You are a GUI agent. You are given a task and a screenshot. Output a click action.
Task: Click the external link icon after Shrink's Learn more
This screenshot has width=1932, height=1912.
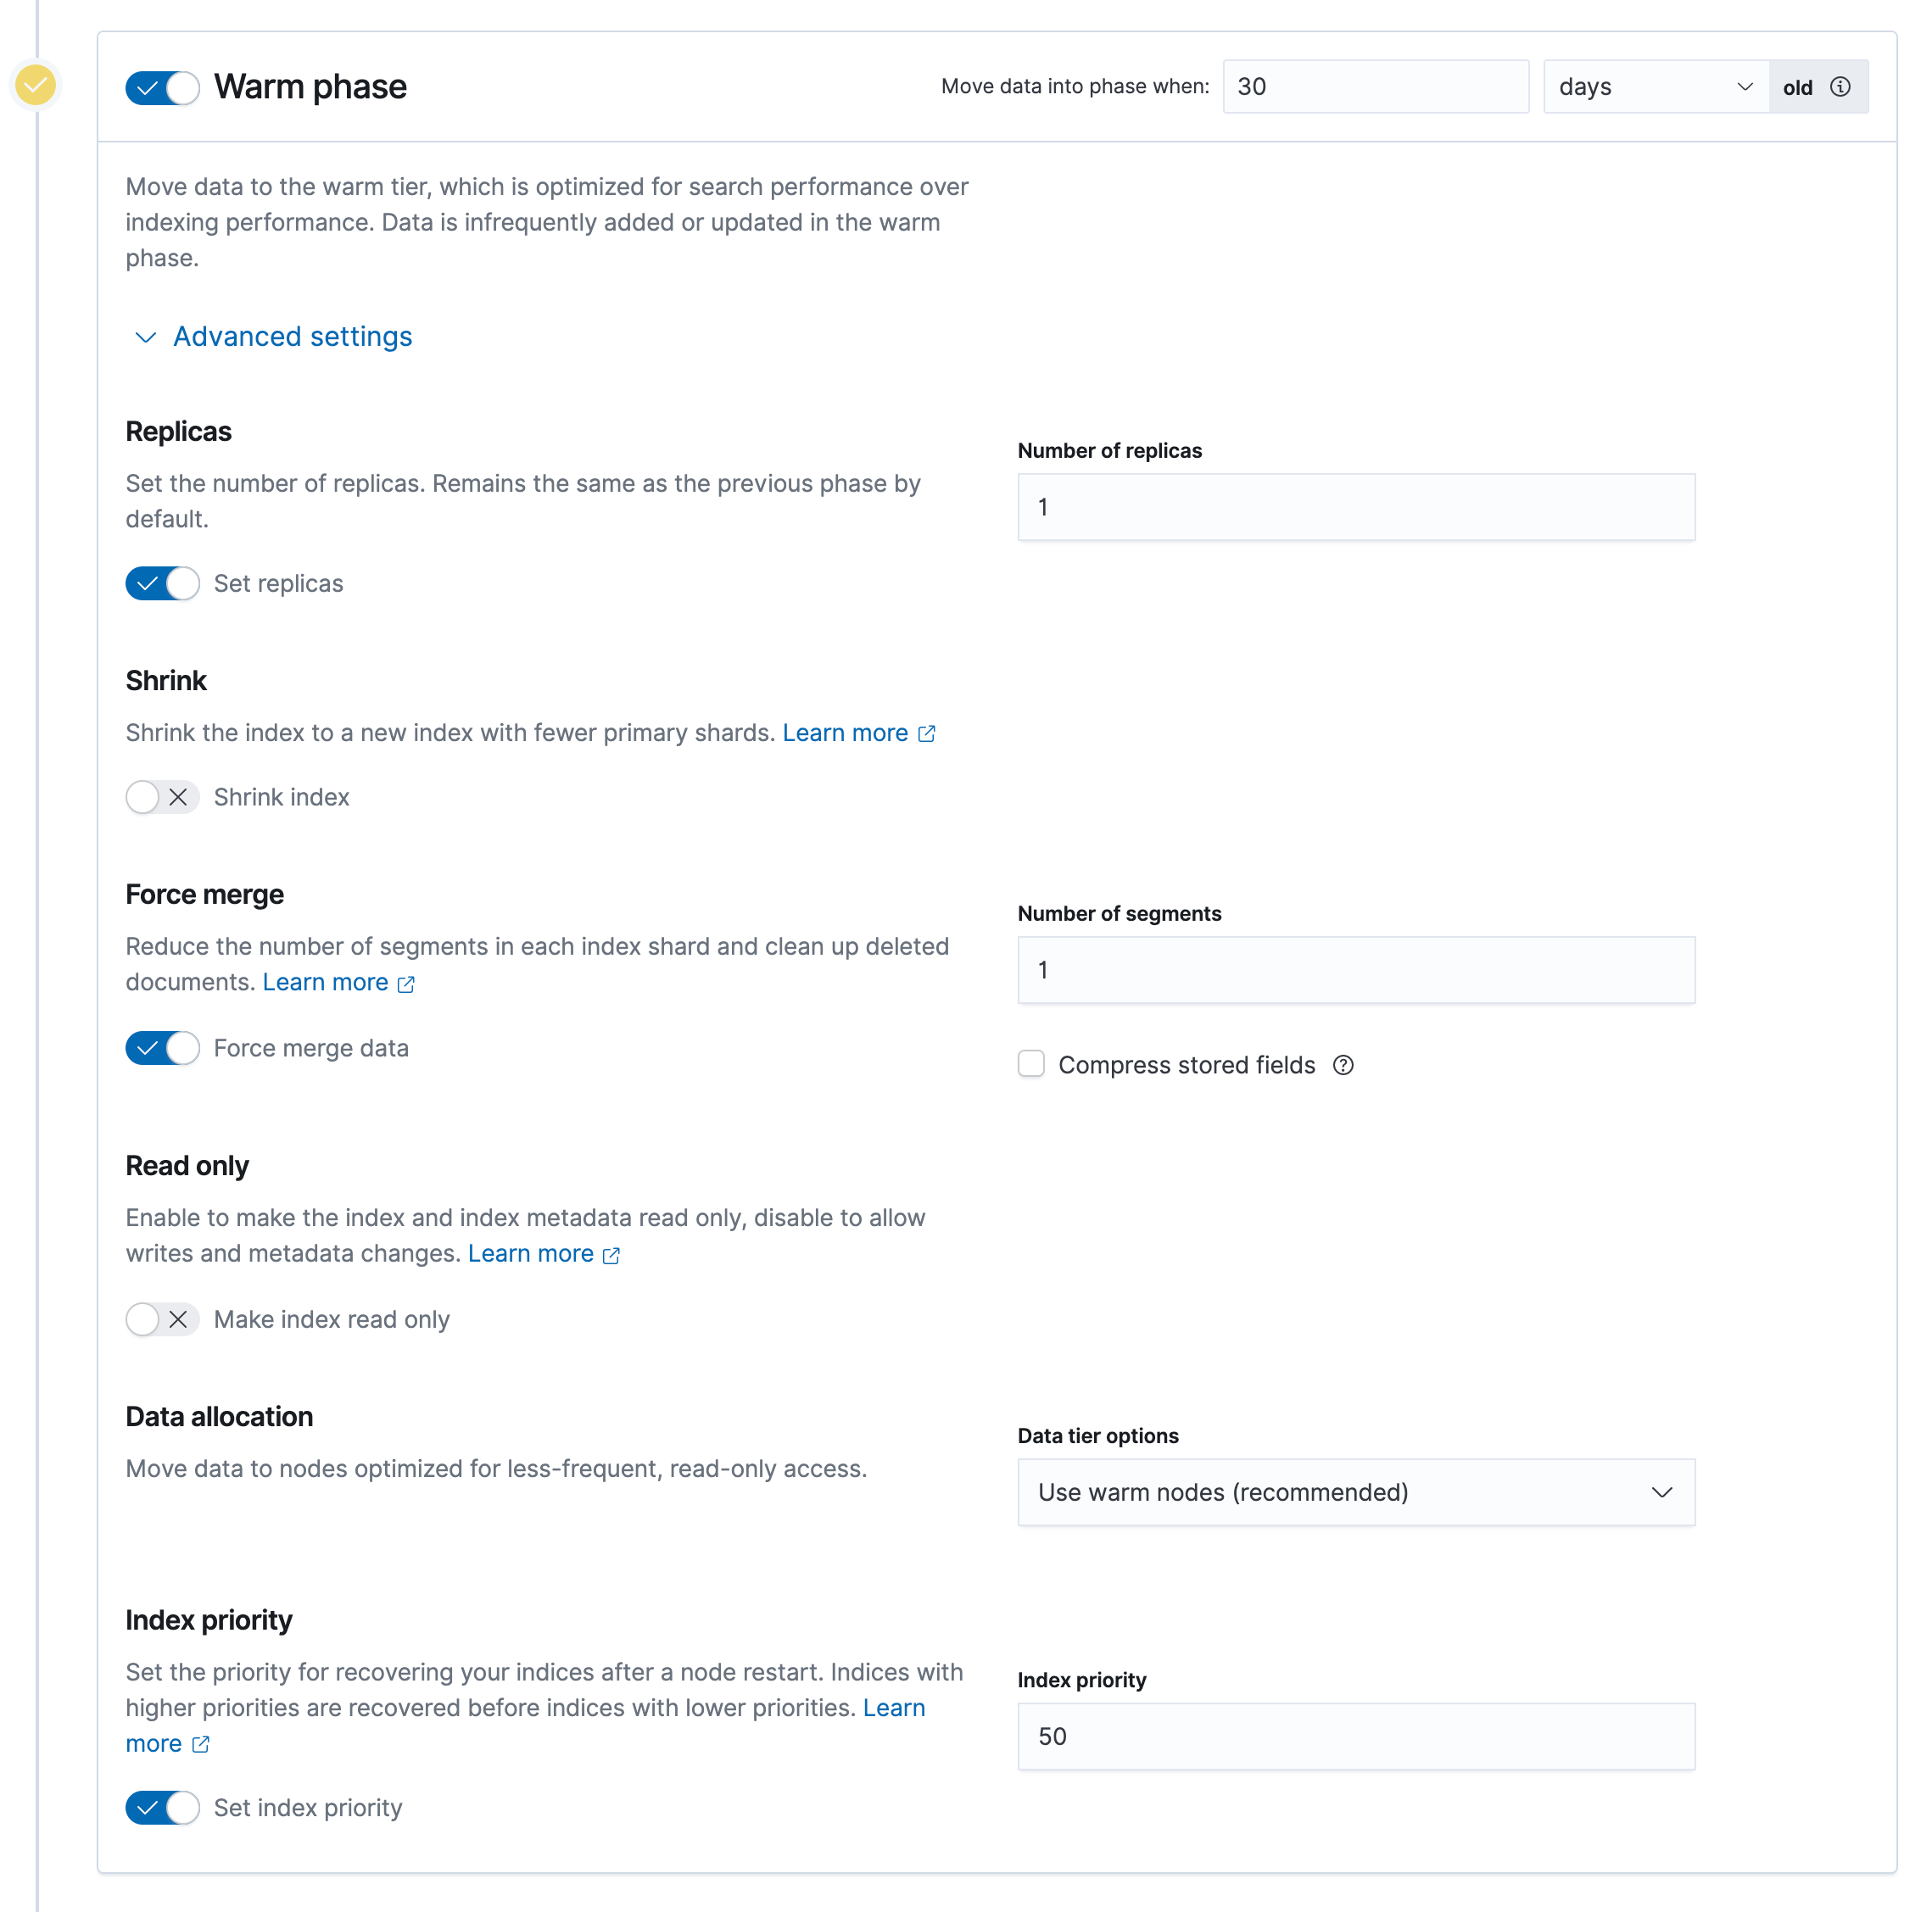pos(927,733)
